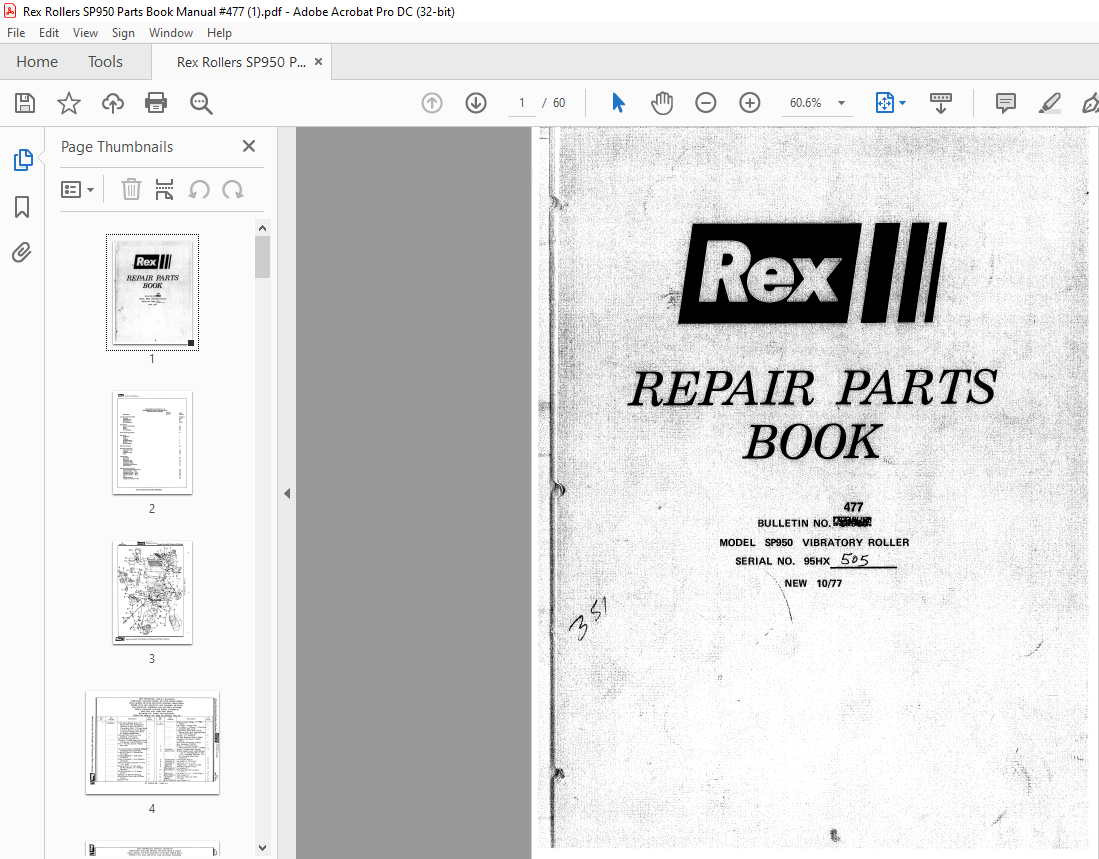Screen dimensions: 1099x859
Task: Open Find text magnifier icon
Action: [x=201, y=103]
